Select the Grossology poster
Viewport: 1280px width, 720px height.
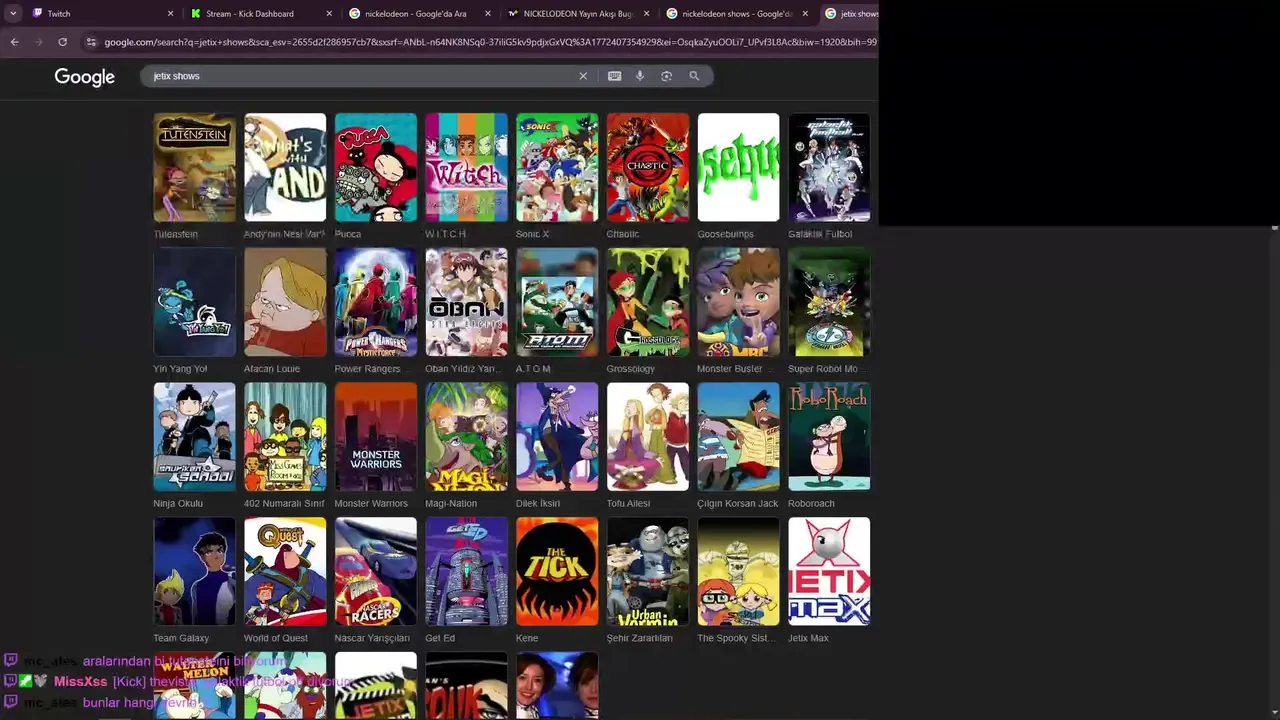click(648, 302)
